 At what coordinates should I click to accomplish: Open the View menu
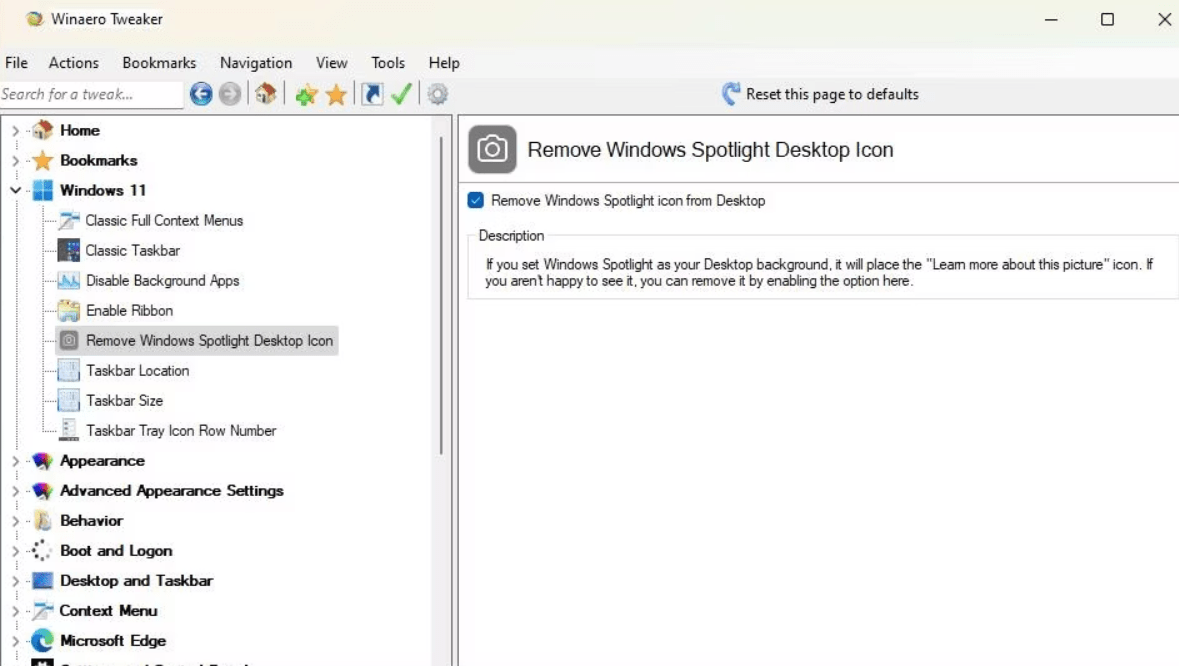point(332,63)
